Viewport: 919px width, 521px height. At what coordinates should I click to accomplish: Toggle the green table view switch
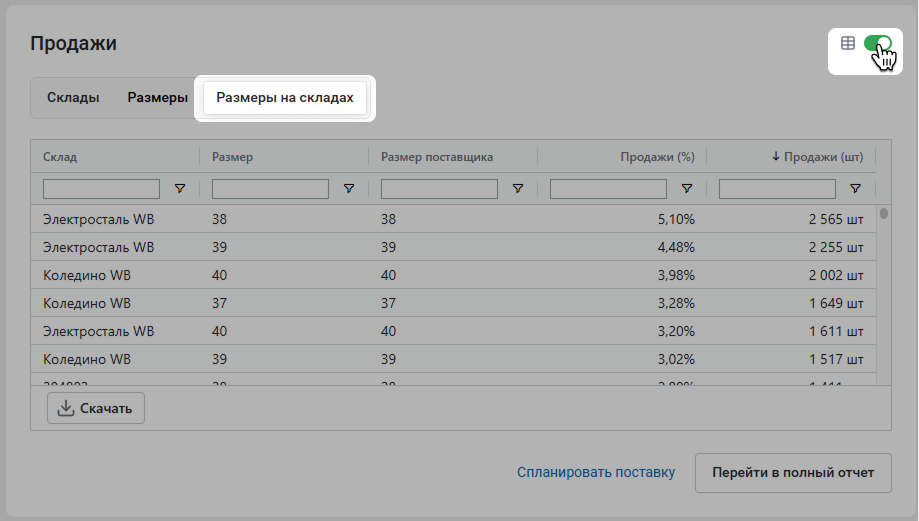[878, 43]
